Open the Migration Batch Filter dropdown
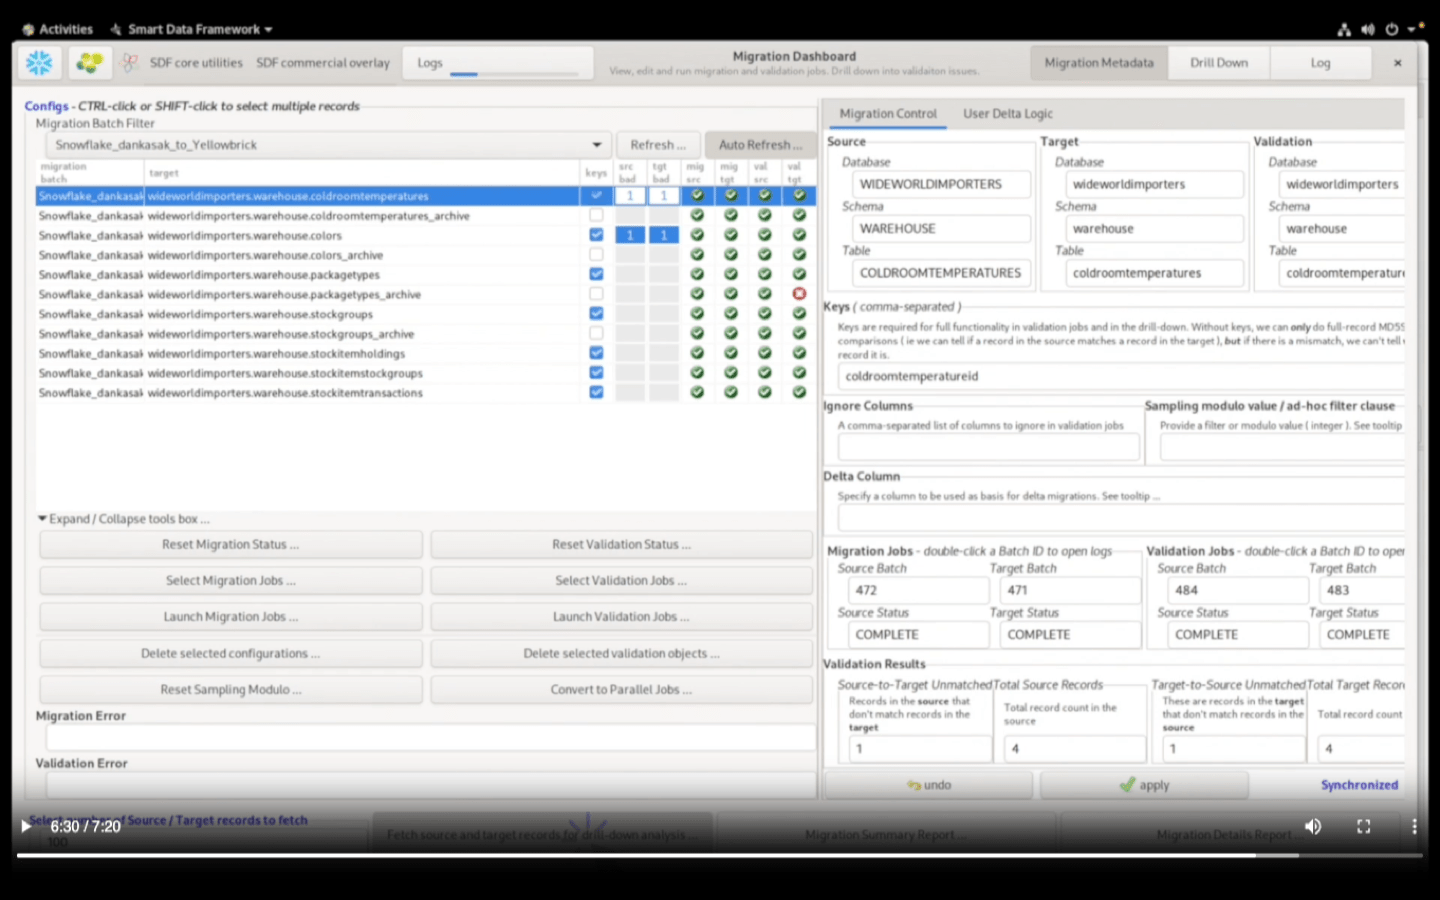This screenshot has height=900, width=1440. [x=596, y=144]
